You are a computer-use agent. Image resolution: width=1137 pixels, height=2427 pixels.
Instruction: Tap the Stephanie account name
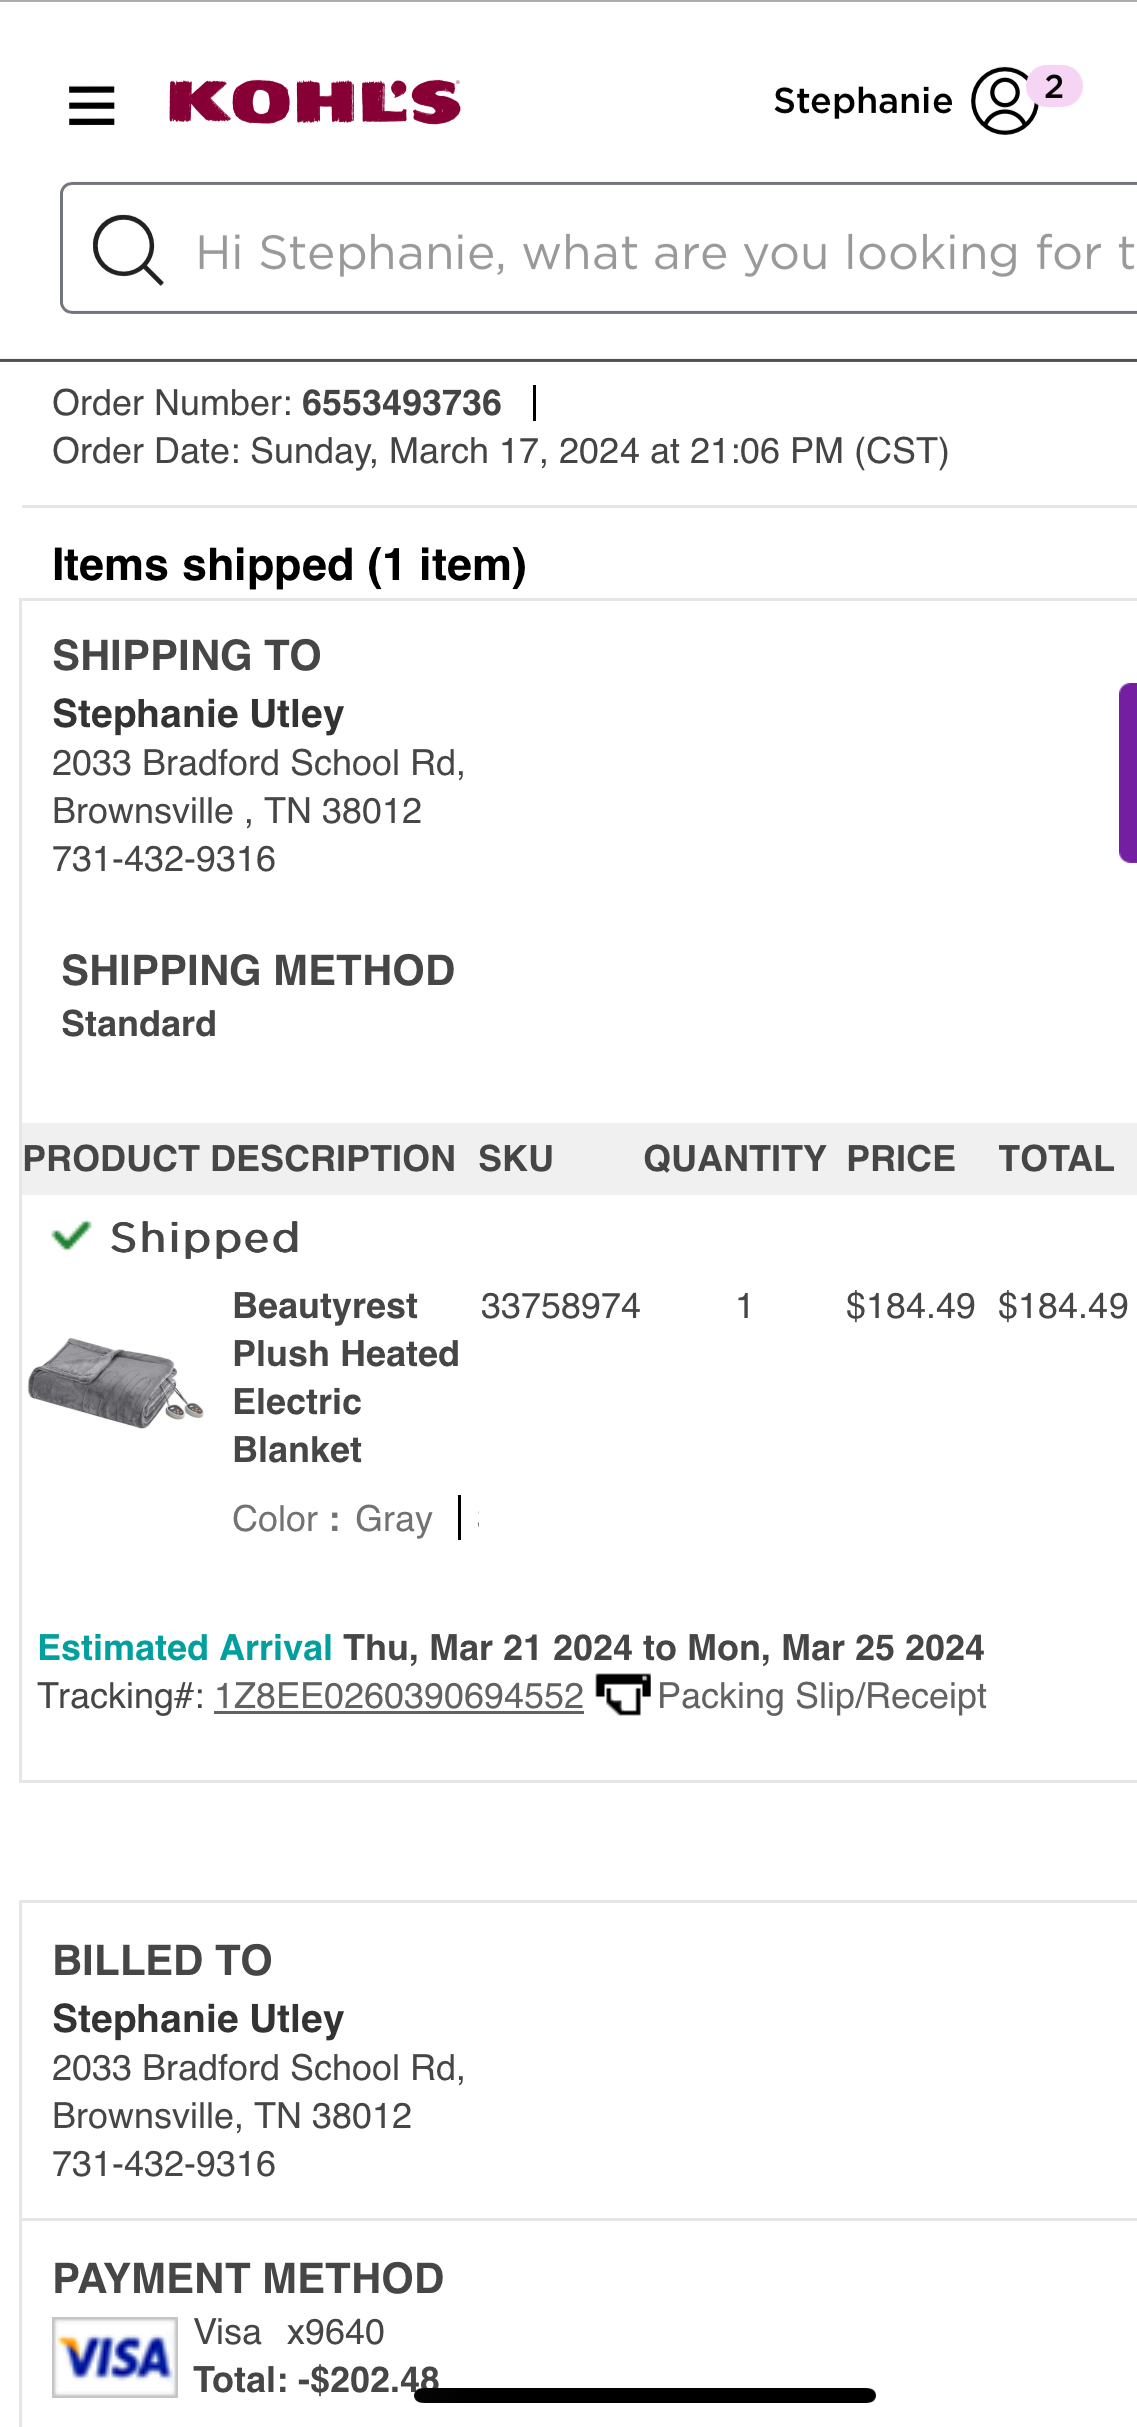[x=863, y=101]
